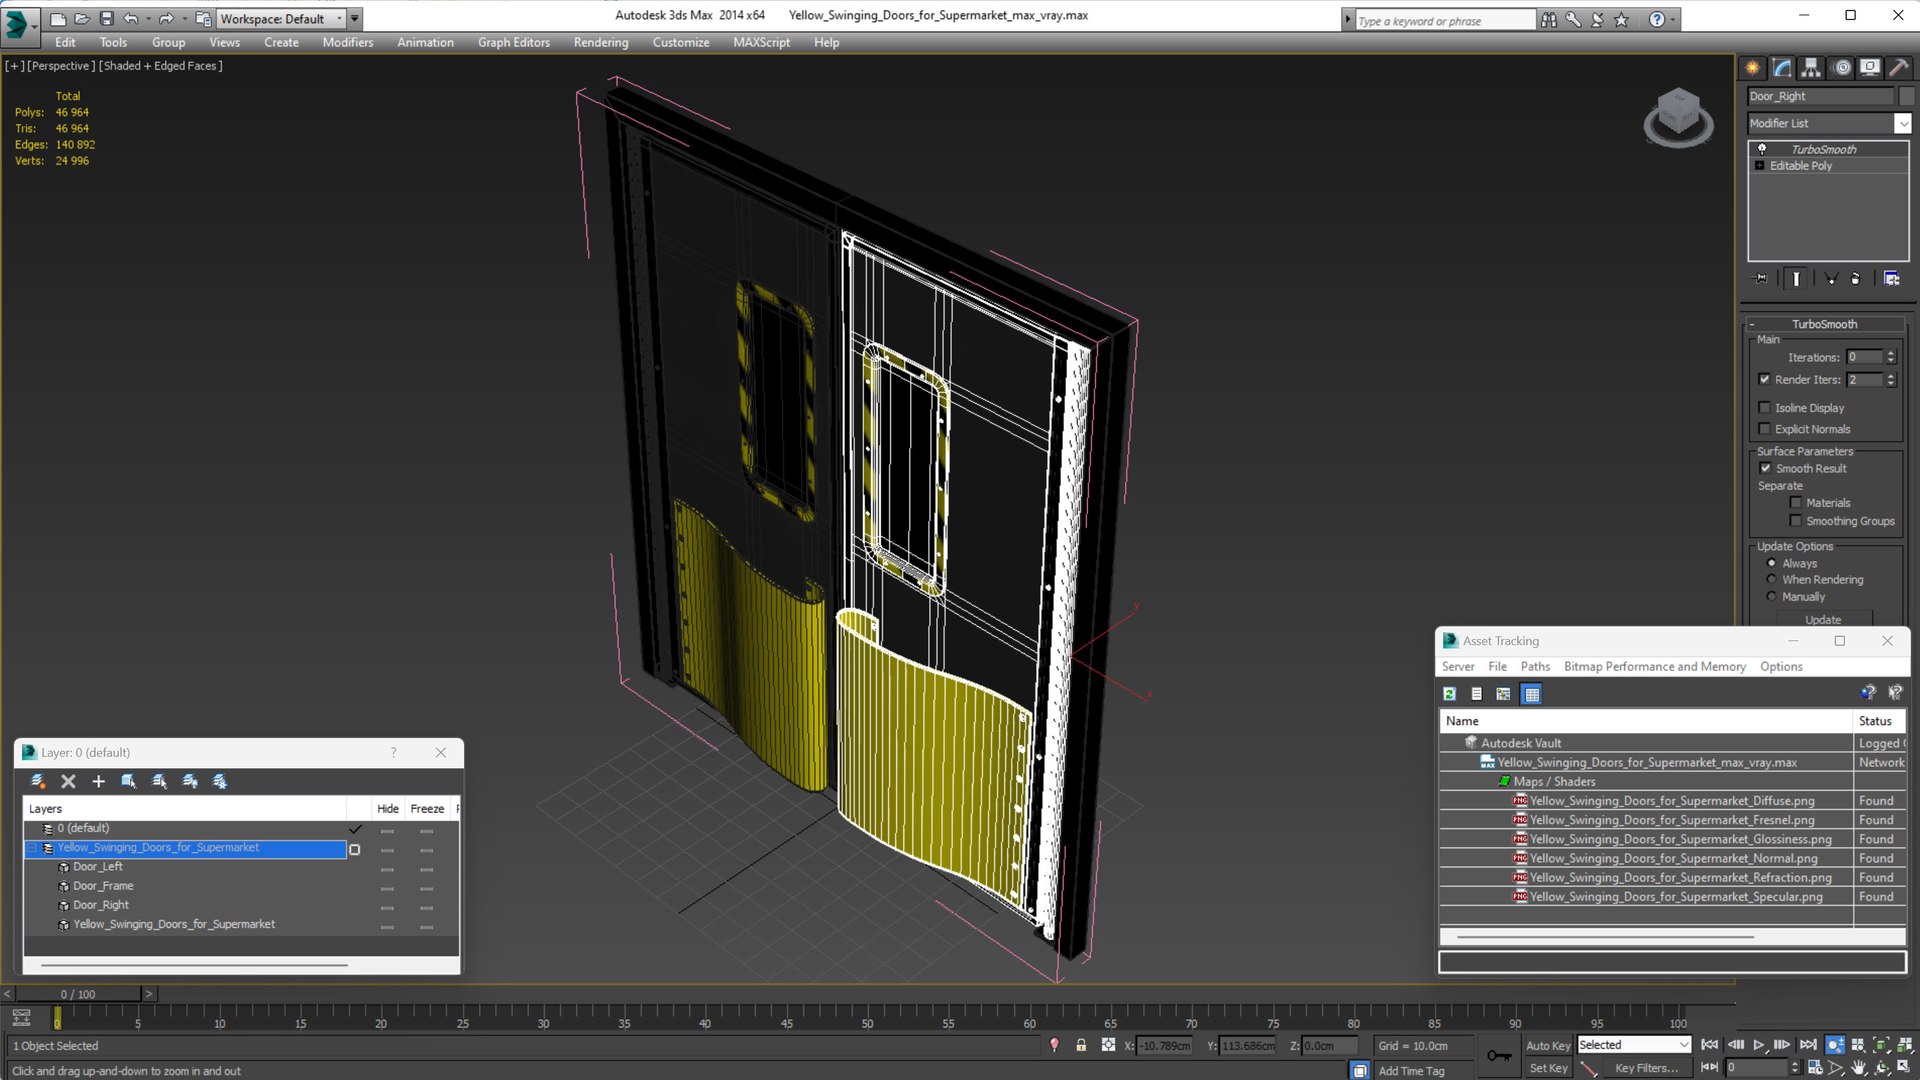The width and height of the screenshot is (1920, 1080).
Task: Open the Hierarchy command panel tab
Action: point(1811,68)
